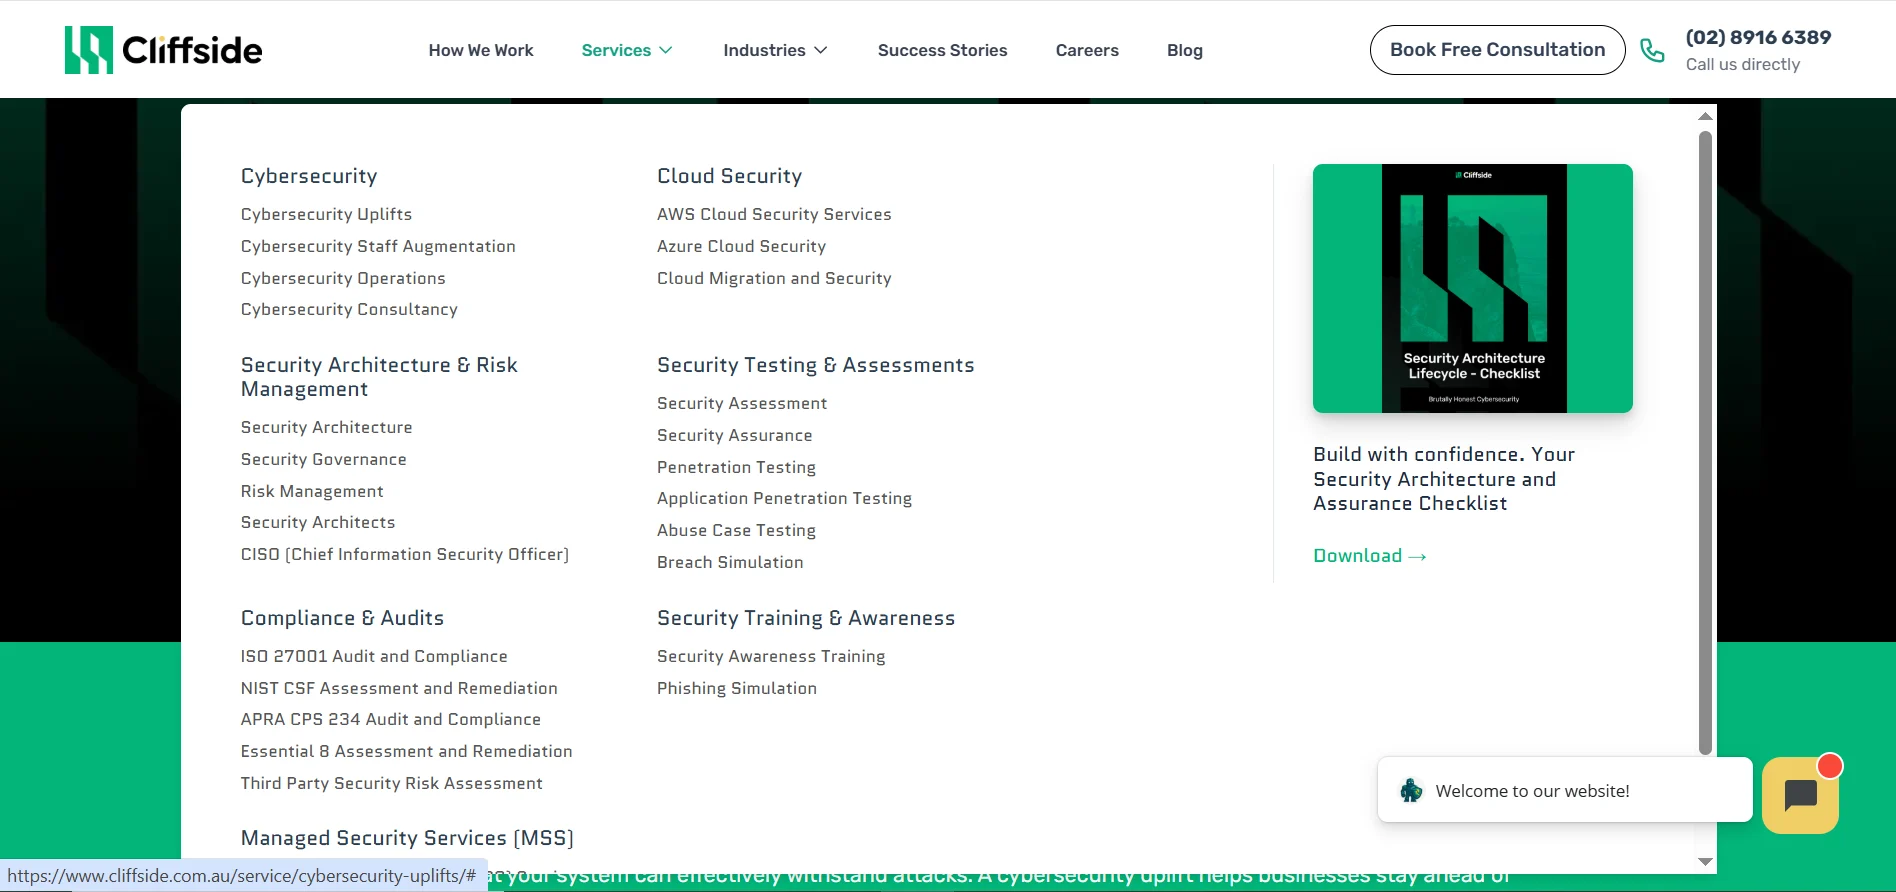Select ISO 27001 Audit and Compliance
This screenshot has height=892, width=1896.
tap(374, 656)
